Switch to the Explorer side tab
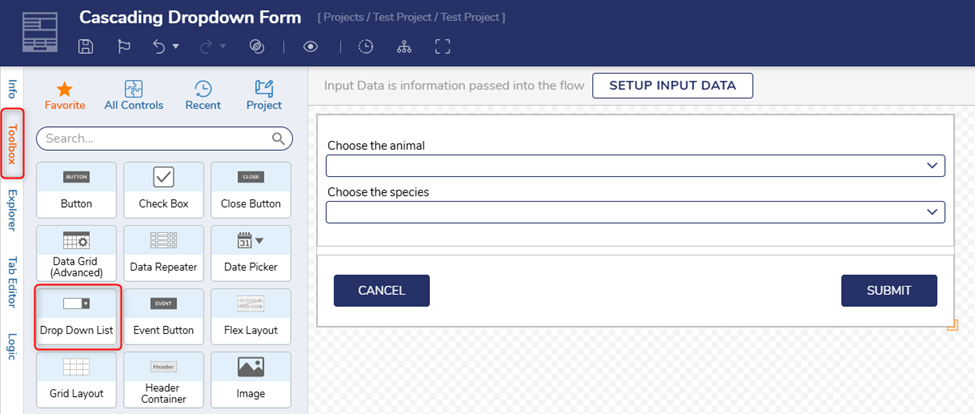Screen dimensions: 975x414 [x=12, y=209]
